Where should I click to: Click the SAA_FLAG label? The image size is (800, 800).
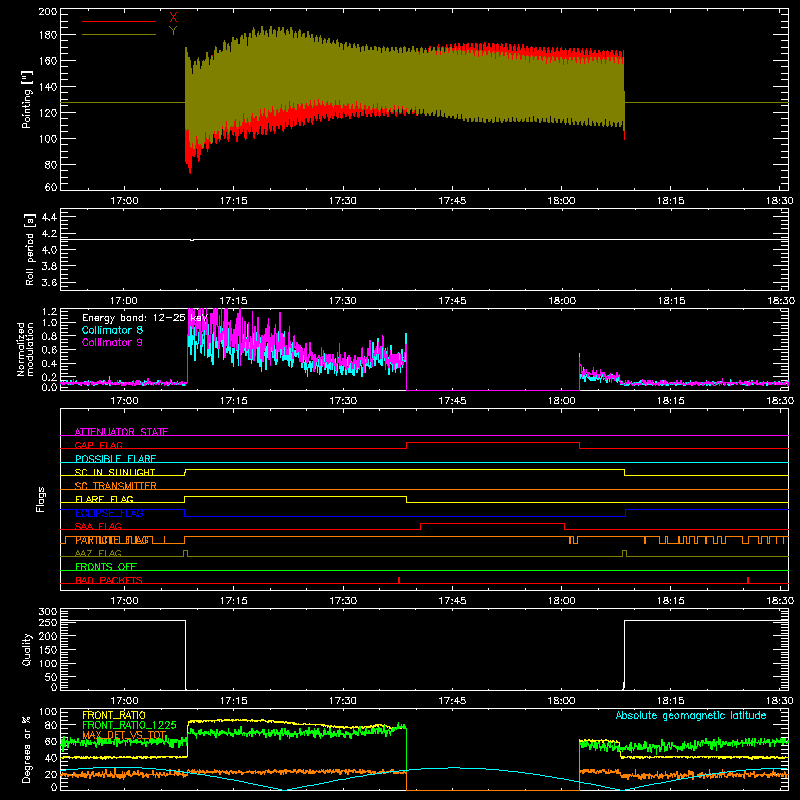98,526
